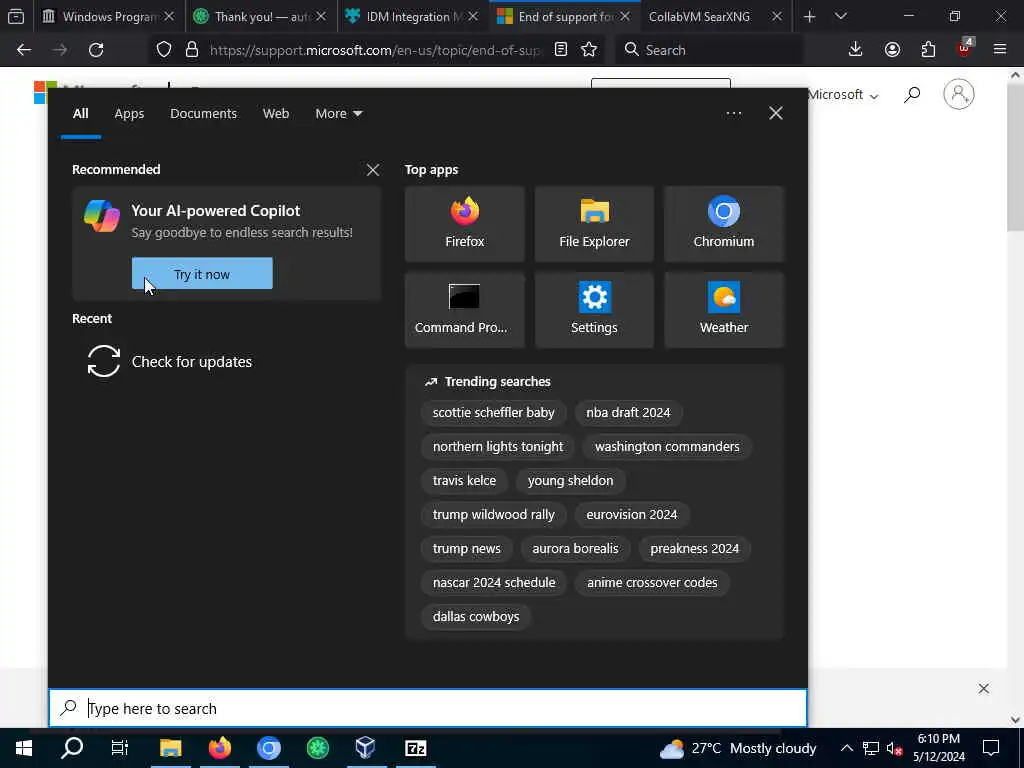Toggle reader view in address bar
The width and height of the screenshot is (1024, 768).
pos(560,50)
